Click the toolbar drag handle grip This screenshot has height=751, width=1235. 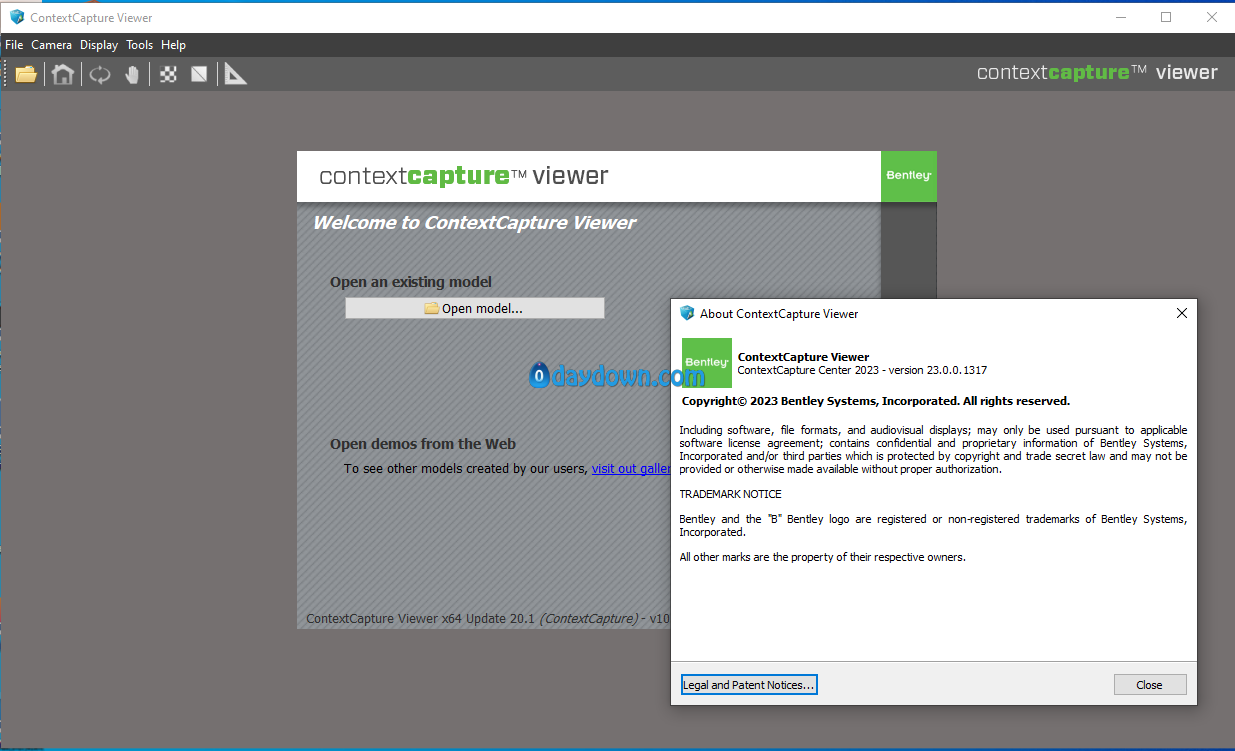5,74
